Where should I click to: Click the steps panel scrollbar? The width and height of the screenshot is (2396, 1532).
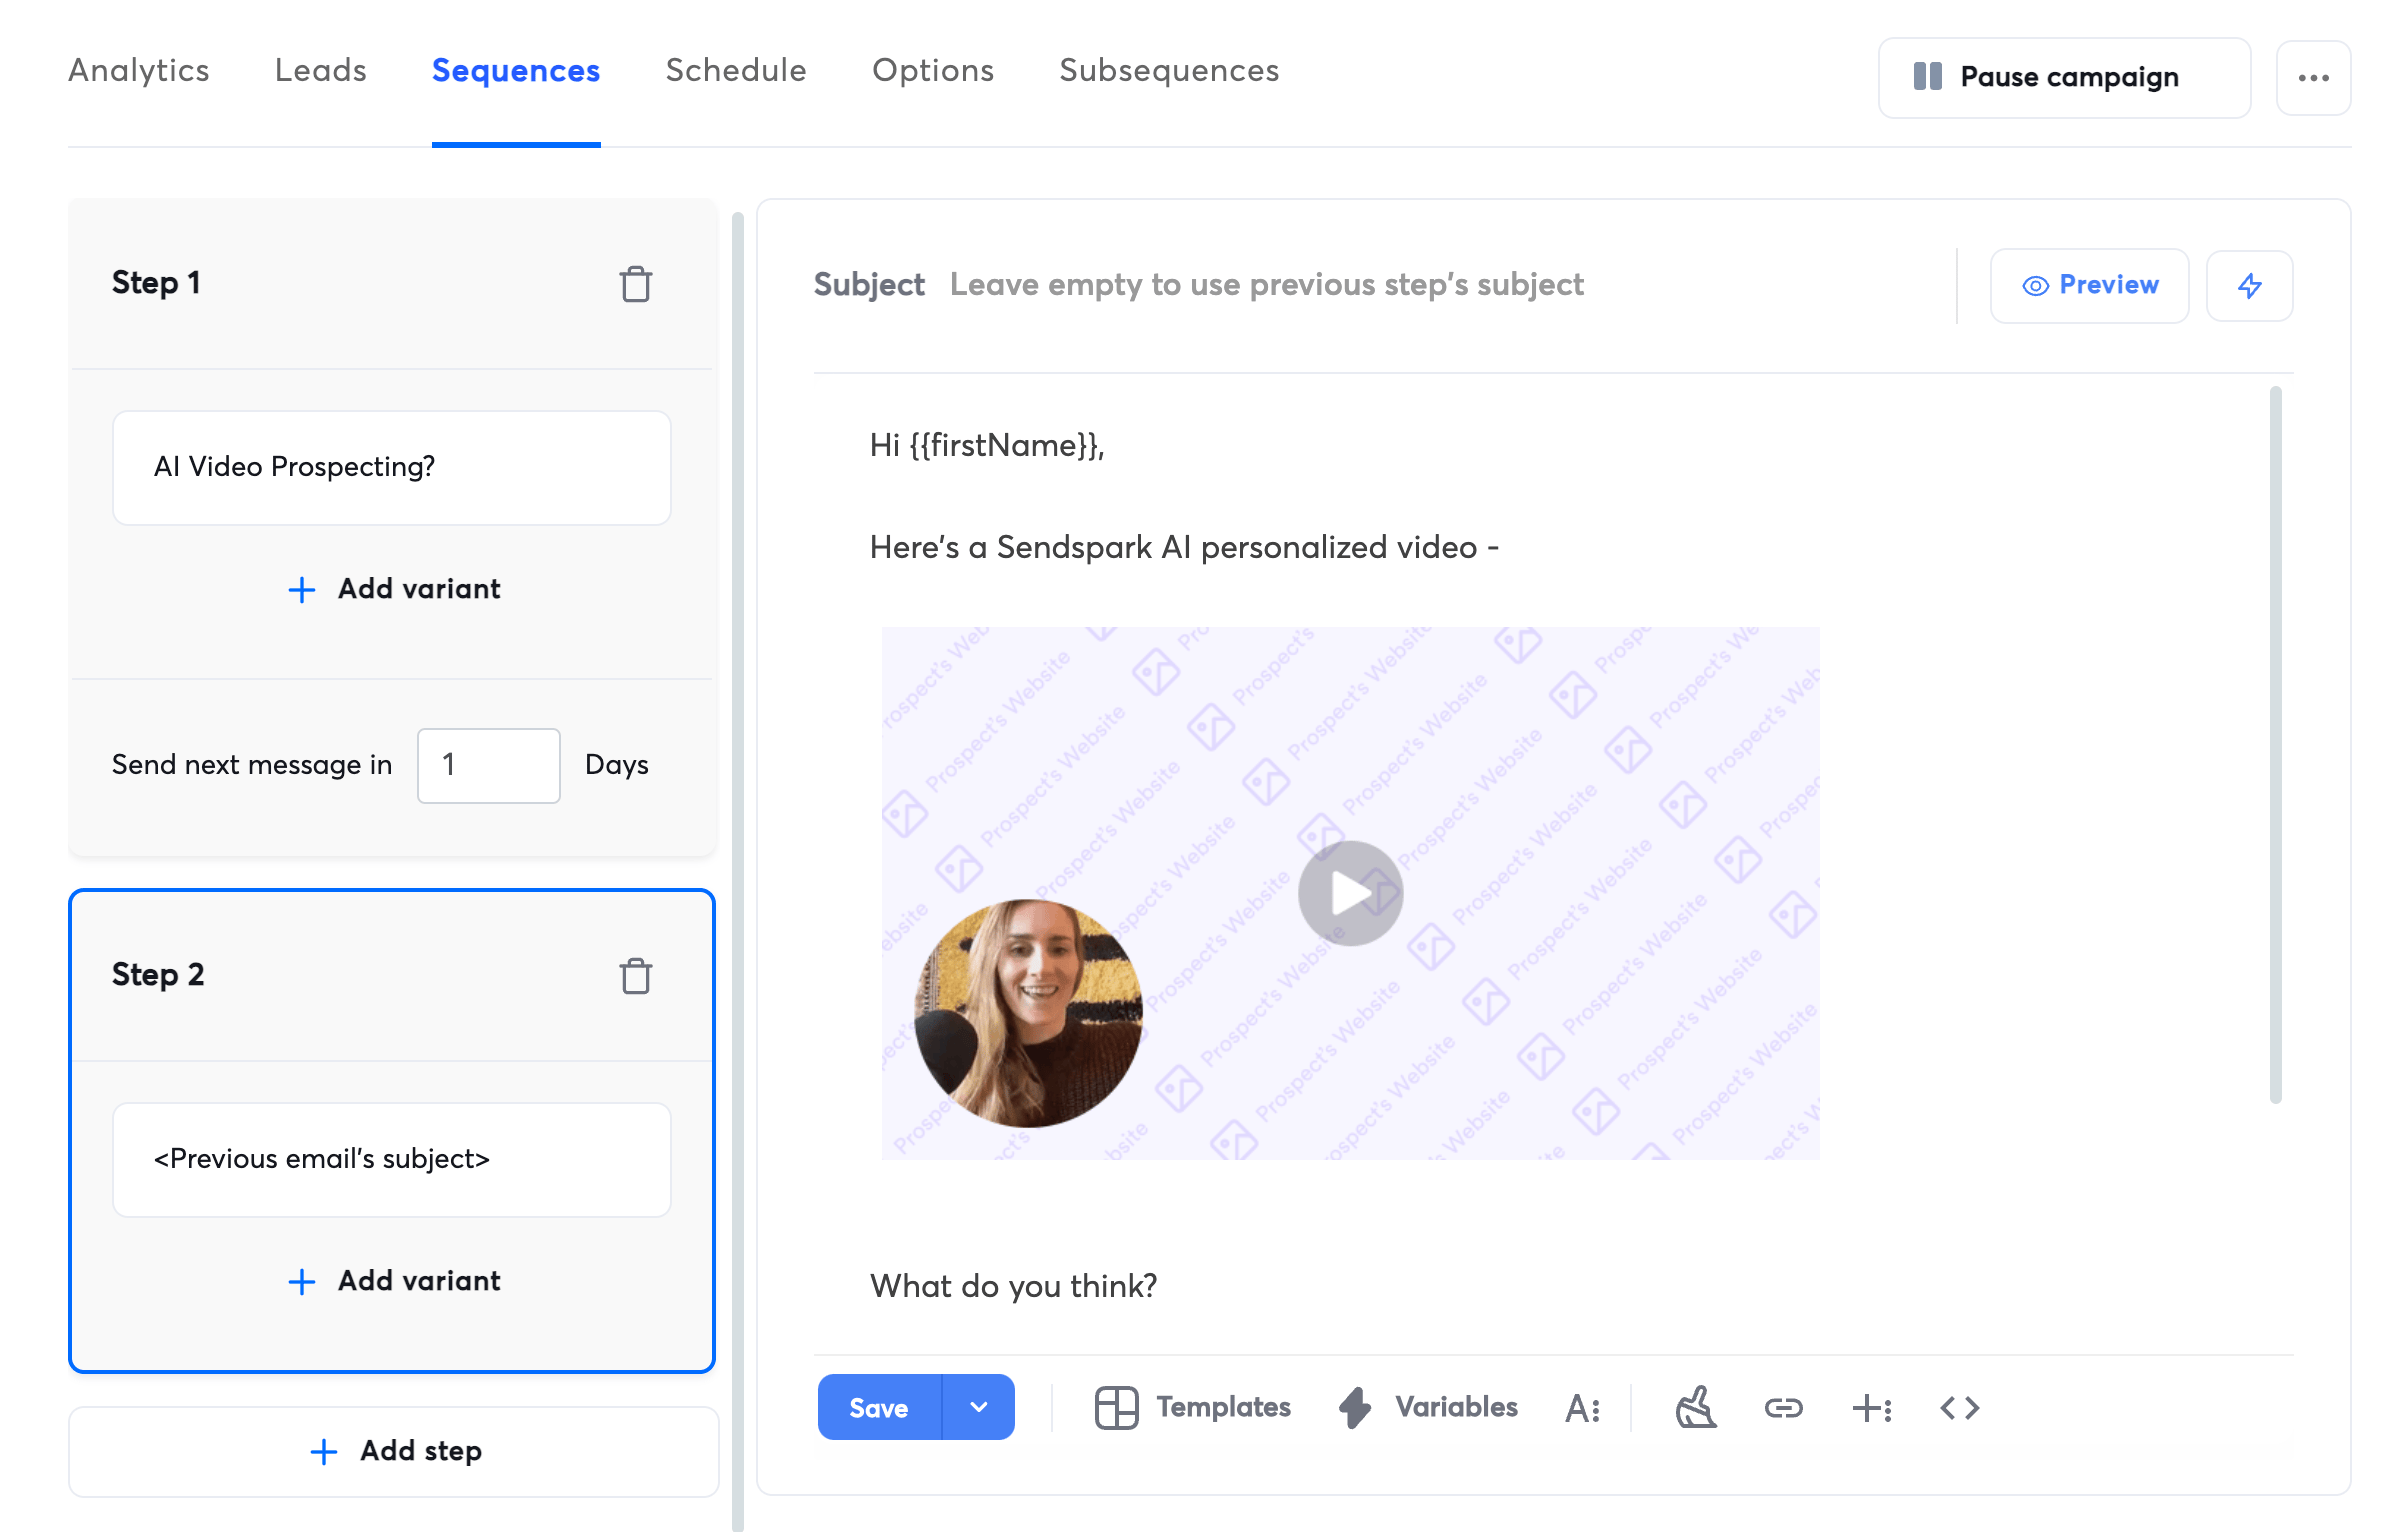(x=738, y=870)
